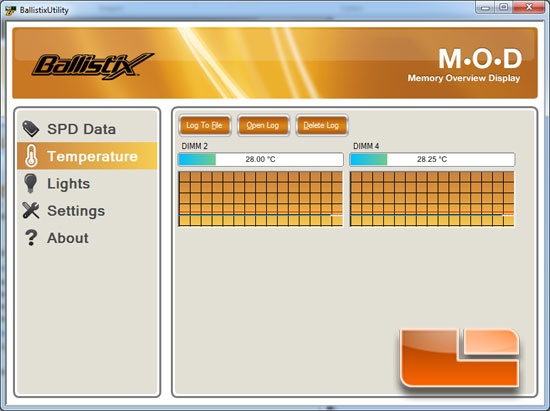Screen dimensions: 550x411
Task: Go to the Lights section
Action: pos(87,183)
